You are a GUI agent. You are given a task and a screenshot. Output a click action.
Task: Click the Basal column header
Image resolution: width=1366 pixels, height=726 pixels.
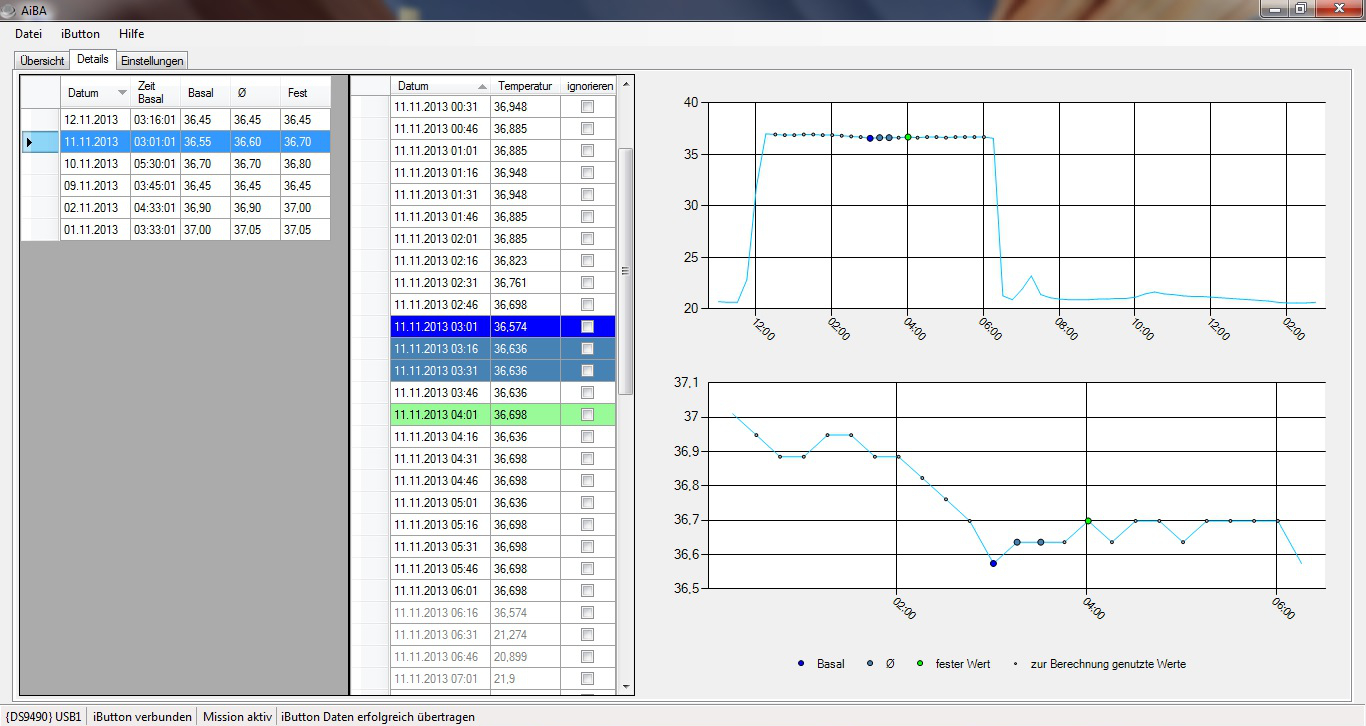205,93
